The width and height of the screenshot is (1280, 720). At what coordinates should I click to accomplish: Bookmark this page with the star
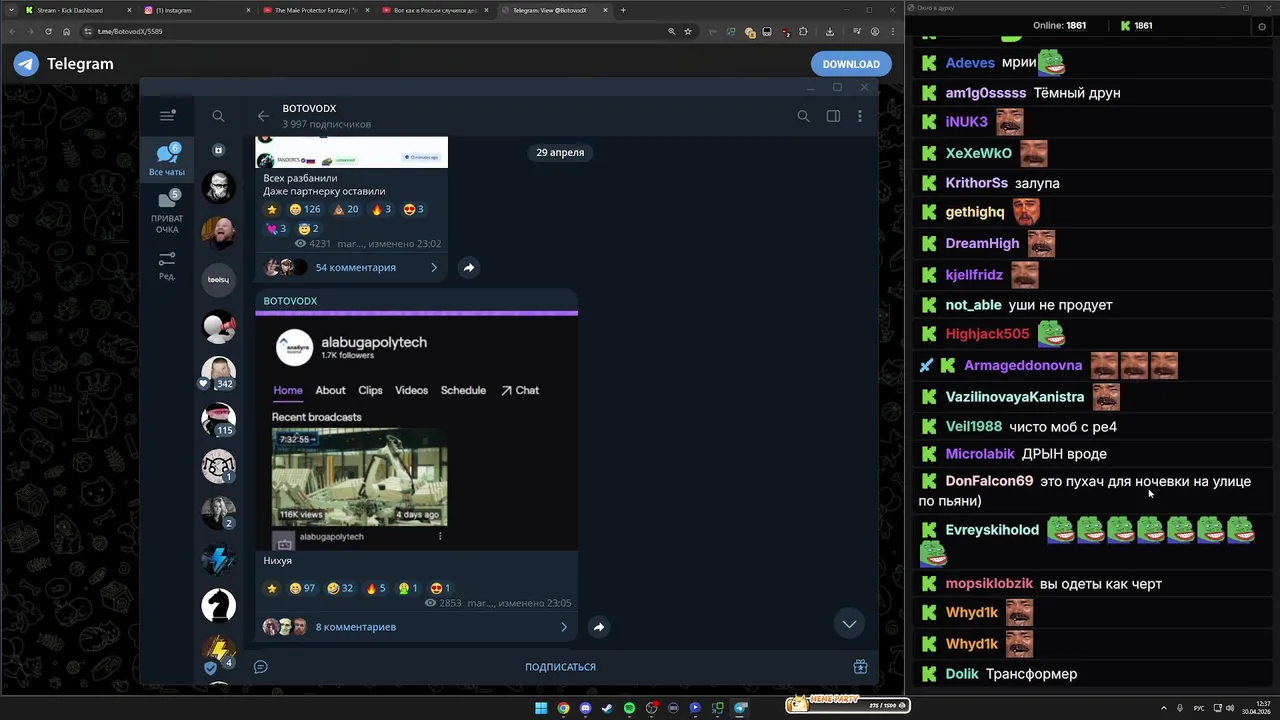pos(688,31)
